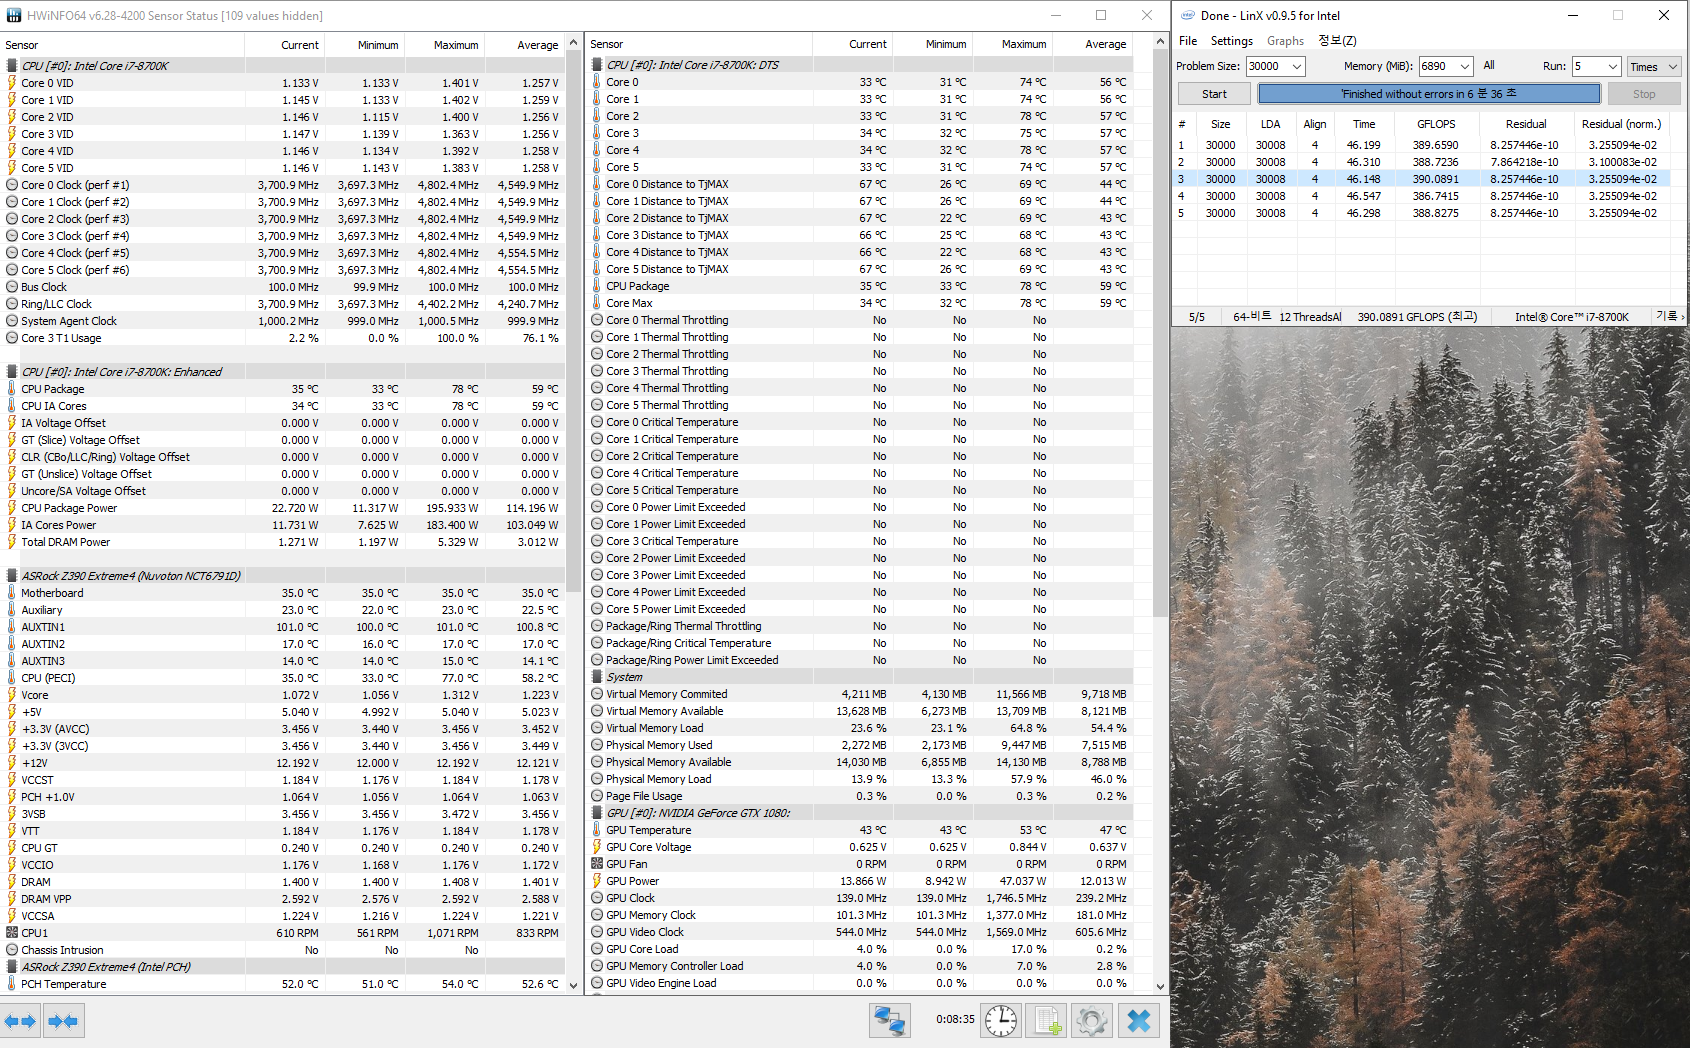Click the clock icon beside elapsed time 0:08:35
The image size is (1690, 1048).
[x=1000, y=1021]
